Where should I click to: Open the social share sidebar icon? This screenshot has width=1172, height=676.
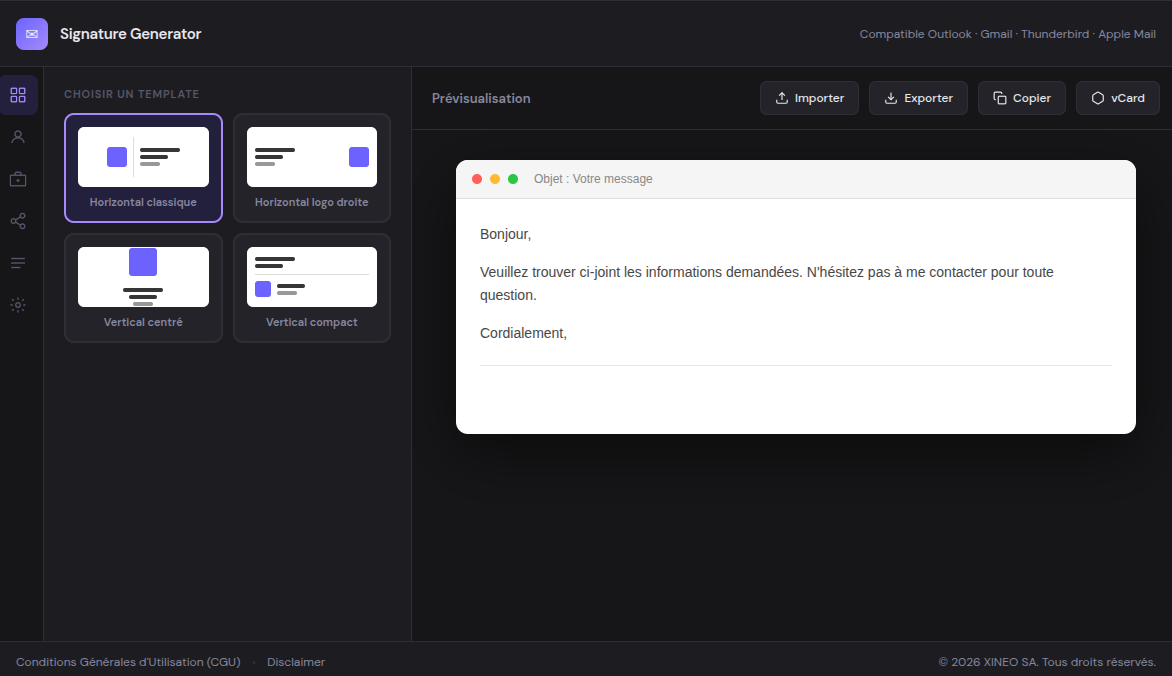(18, 221)
